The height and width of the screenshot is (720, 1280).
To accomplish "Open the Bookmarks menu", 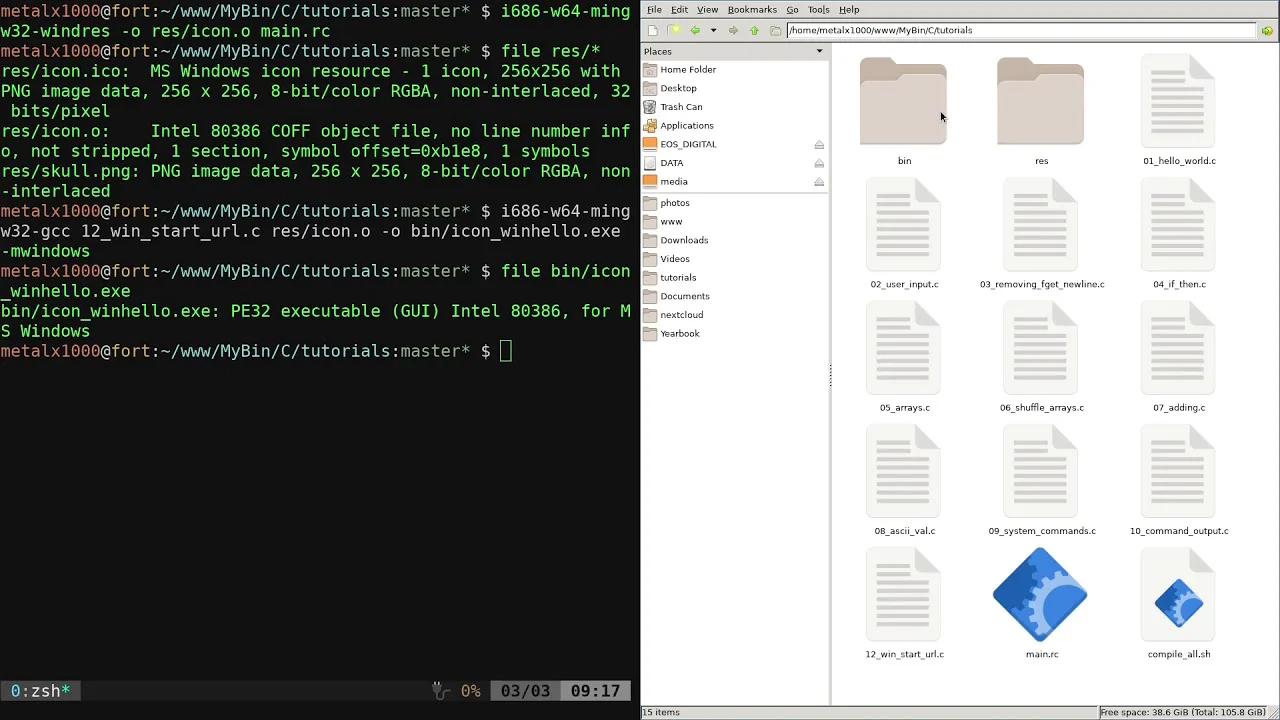I will (752, 10).
